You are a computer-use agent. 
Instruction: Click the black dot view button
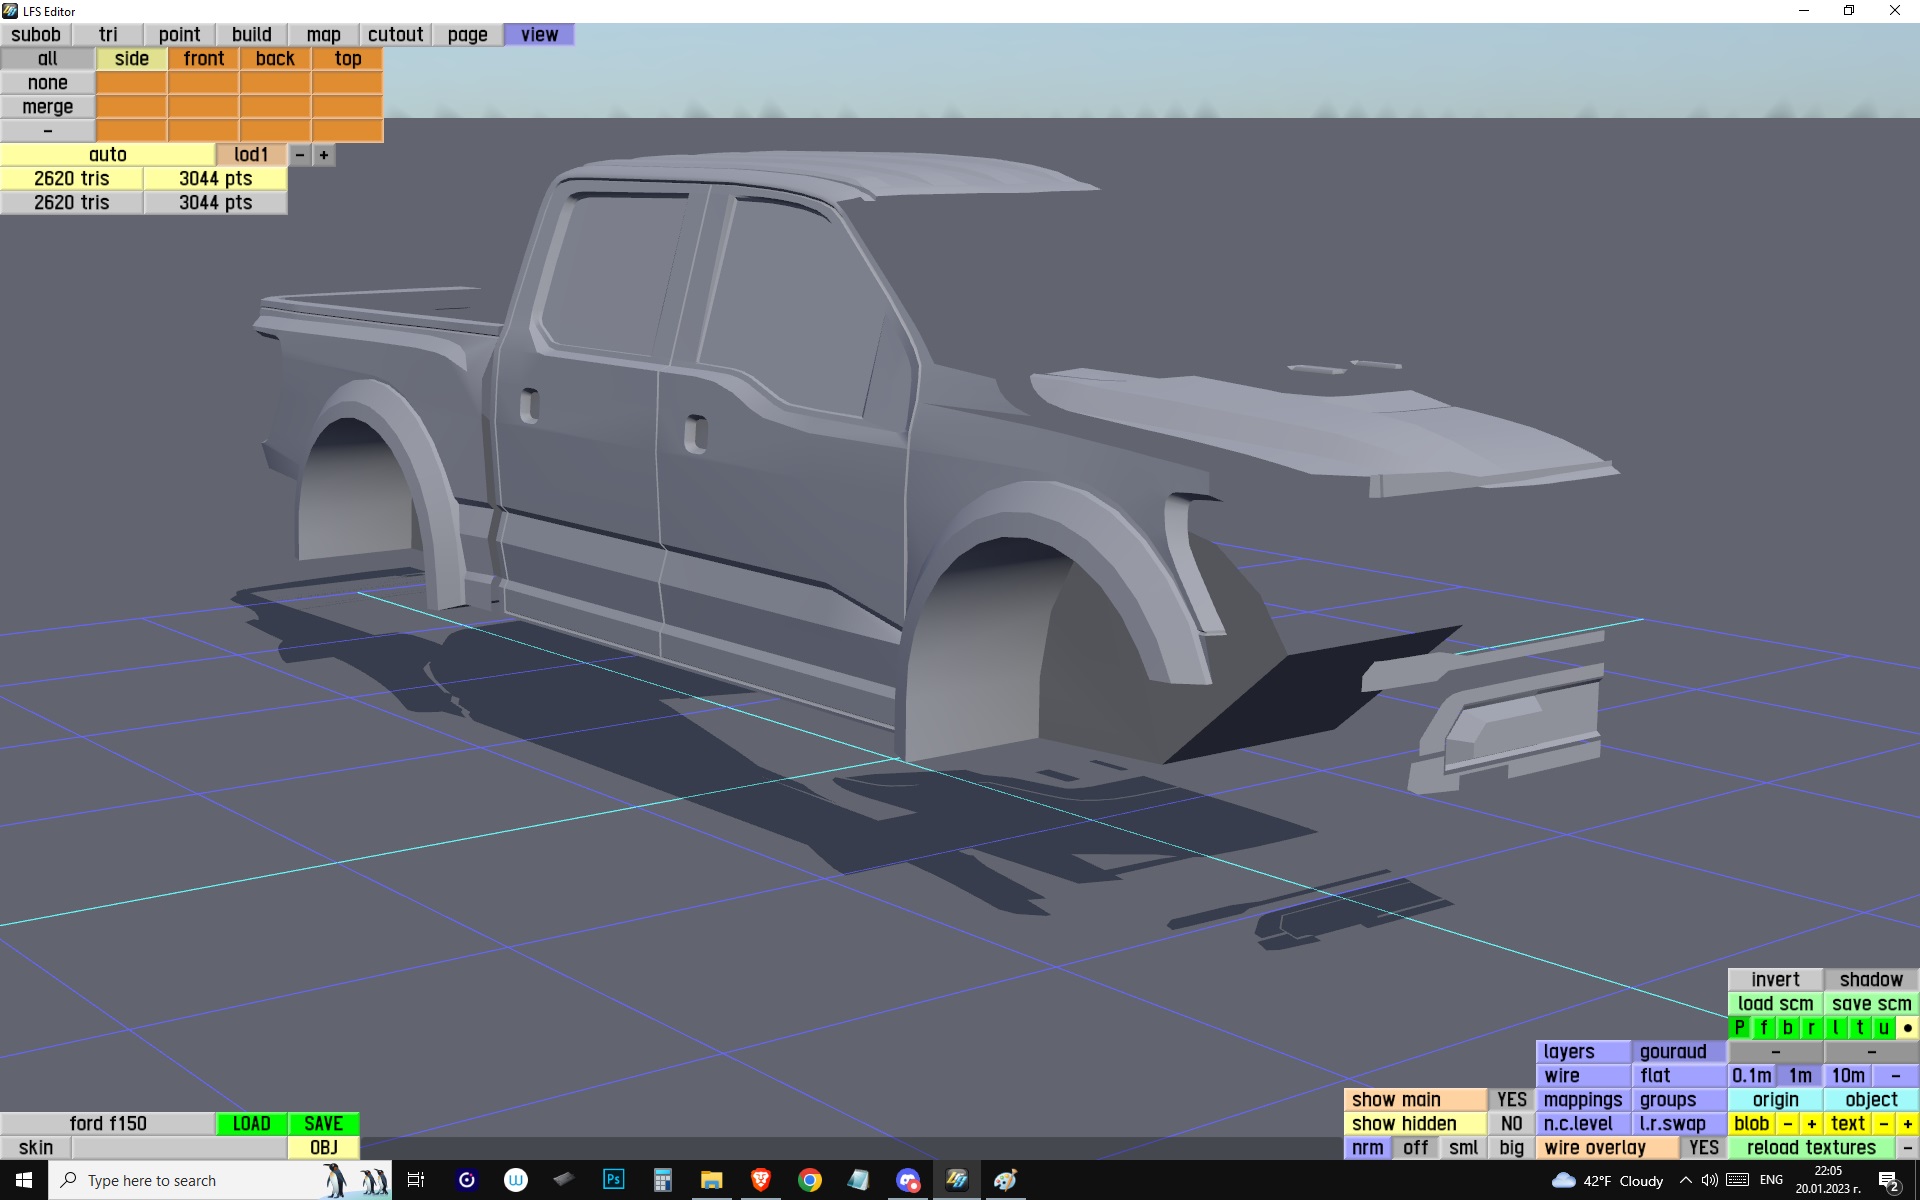pos(1907,1027)
